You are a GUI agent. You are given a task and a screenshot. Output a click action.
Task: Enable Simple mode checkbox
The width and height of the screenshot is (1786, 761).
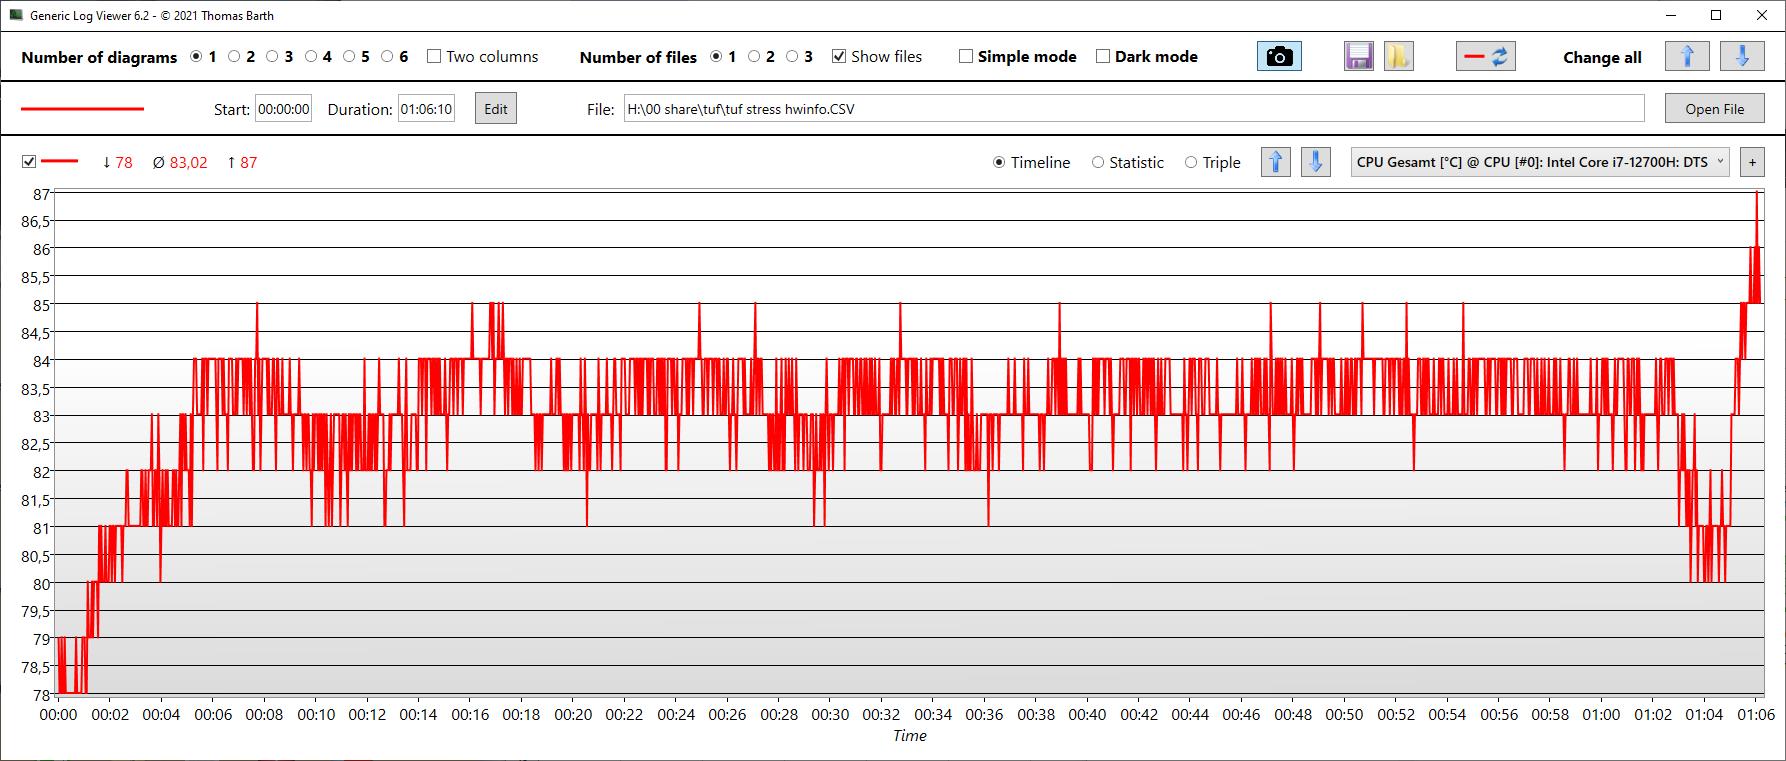[x=966, y=57]
